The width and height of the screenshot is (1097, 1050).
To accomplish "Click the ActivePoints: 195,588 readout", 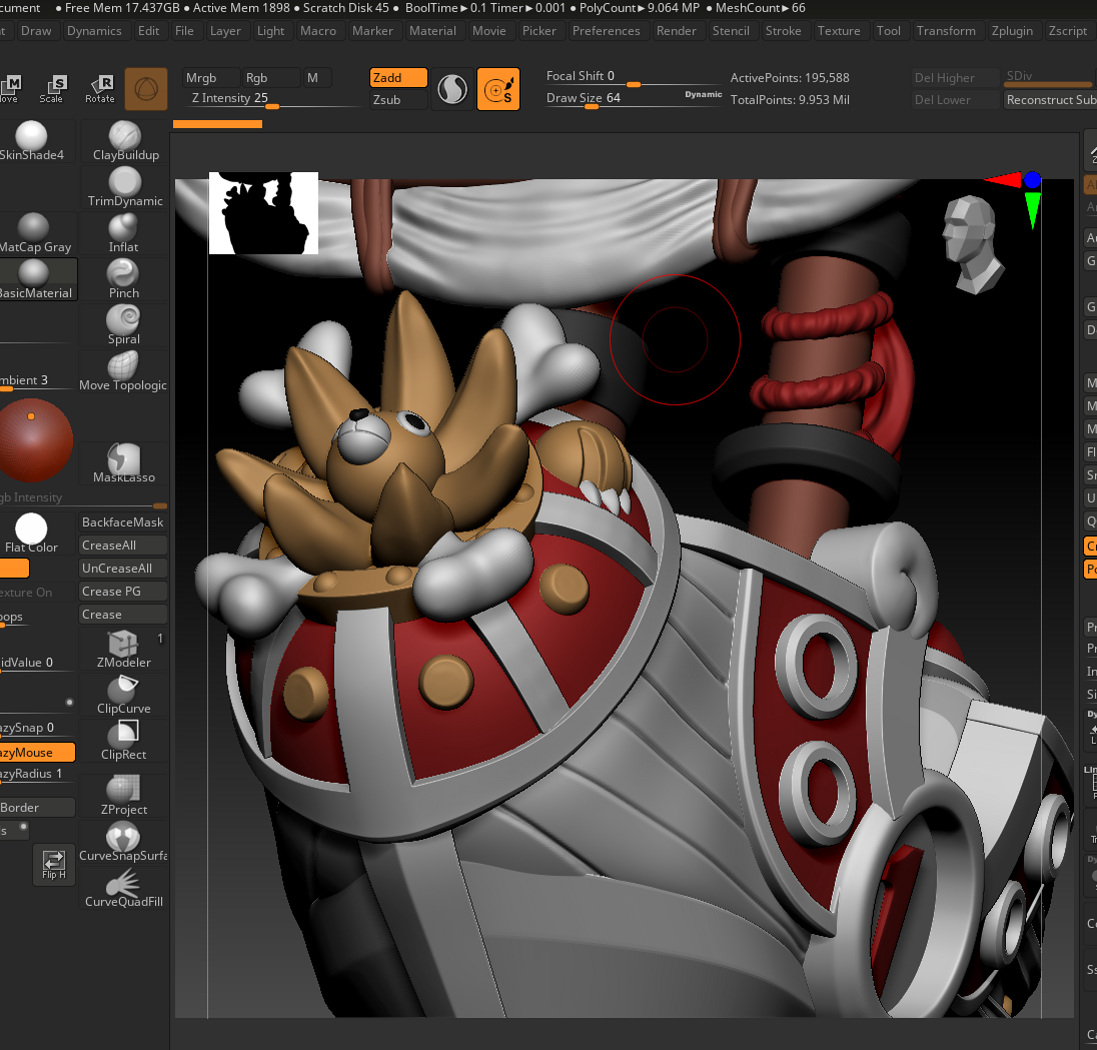I will (x=789, y=78).
